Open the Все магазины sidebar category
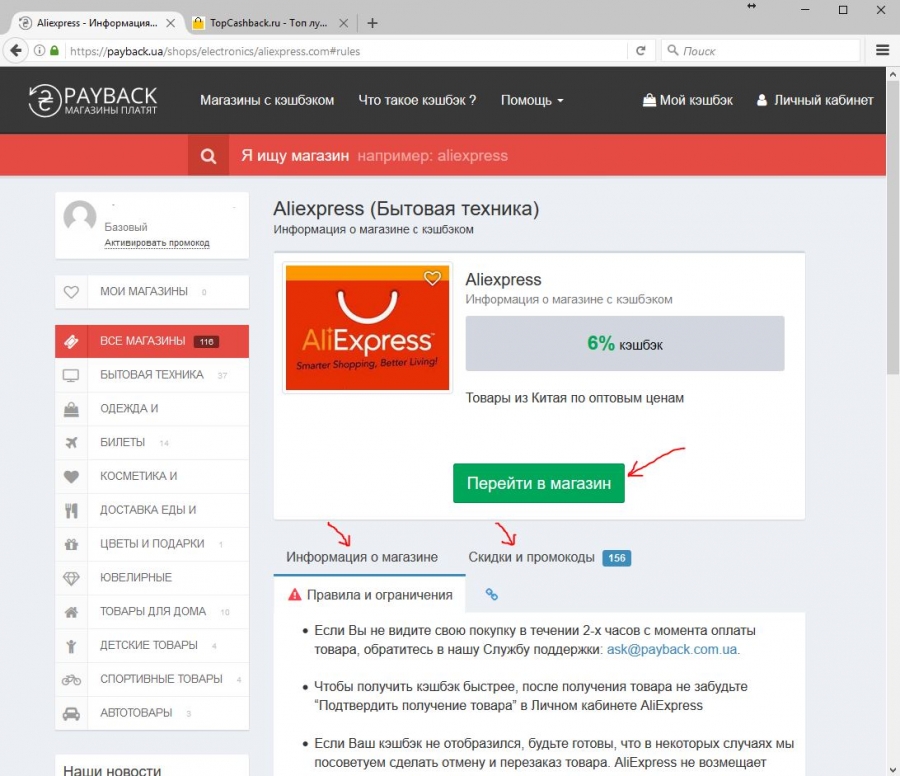900x776 pixels. click(x=152, y=342)
